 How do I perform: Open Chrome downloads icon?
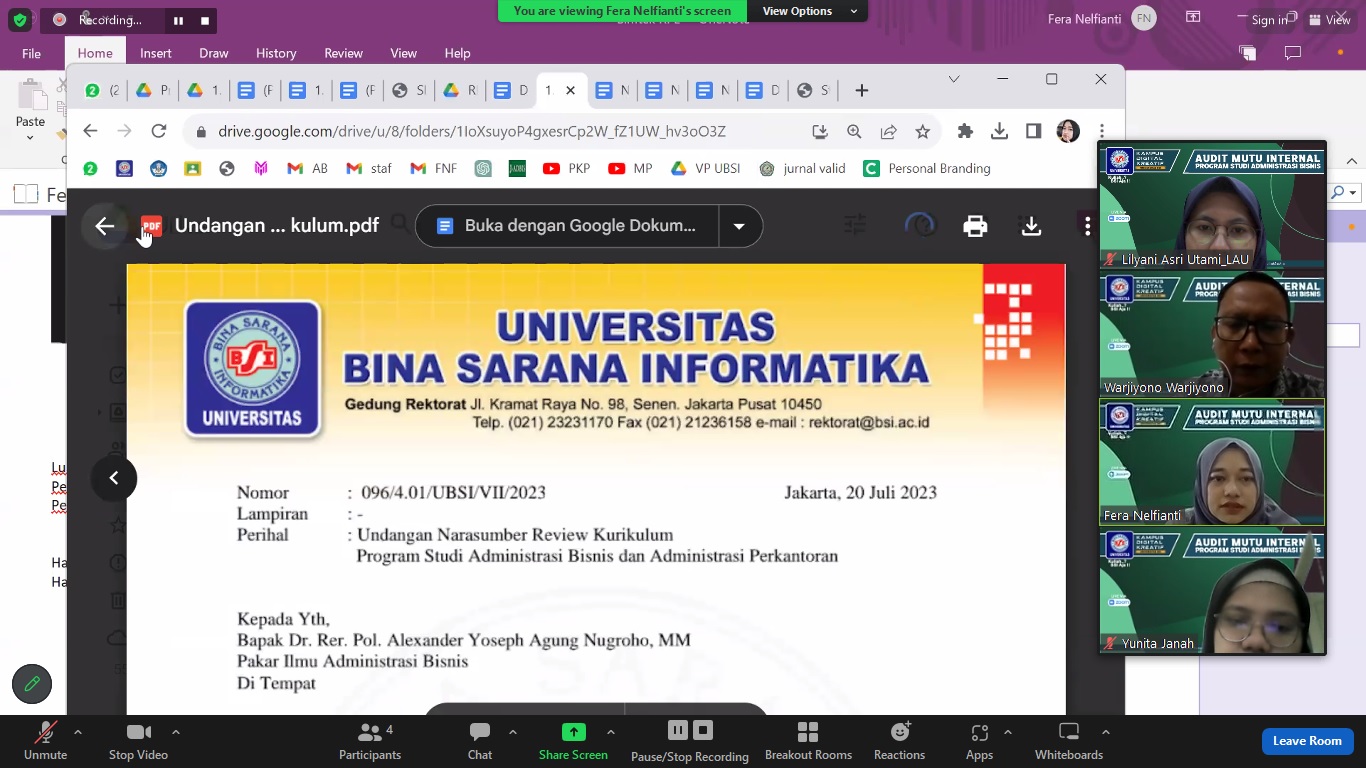(x=999, y=131)
